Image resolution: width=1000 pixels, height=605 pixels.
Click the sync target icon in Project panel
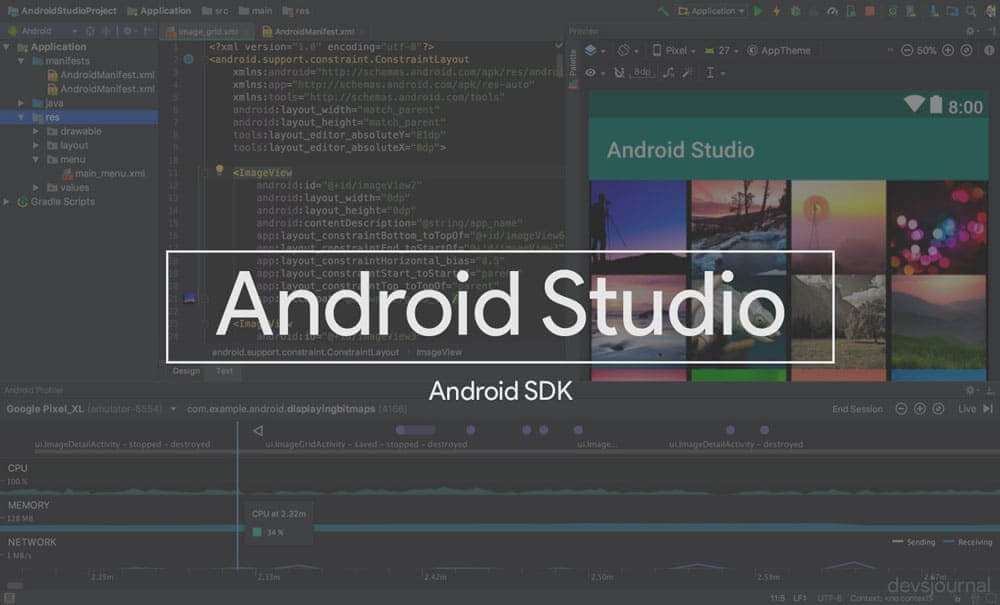click(90, 31)
